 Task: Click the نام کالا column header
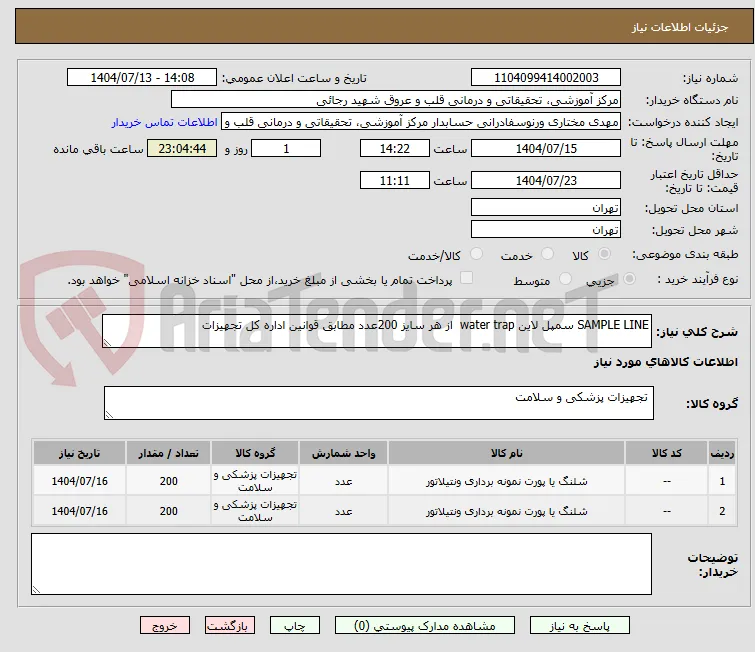tap(507, 453)
